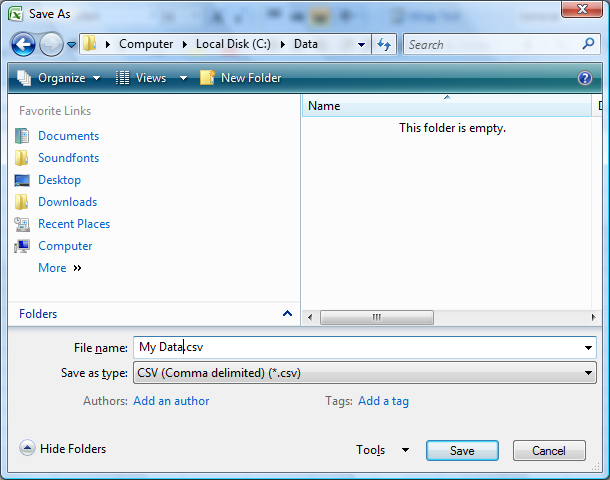Click Add an author
Viewport: 610px width, 480px height.
click(171, 401)
